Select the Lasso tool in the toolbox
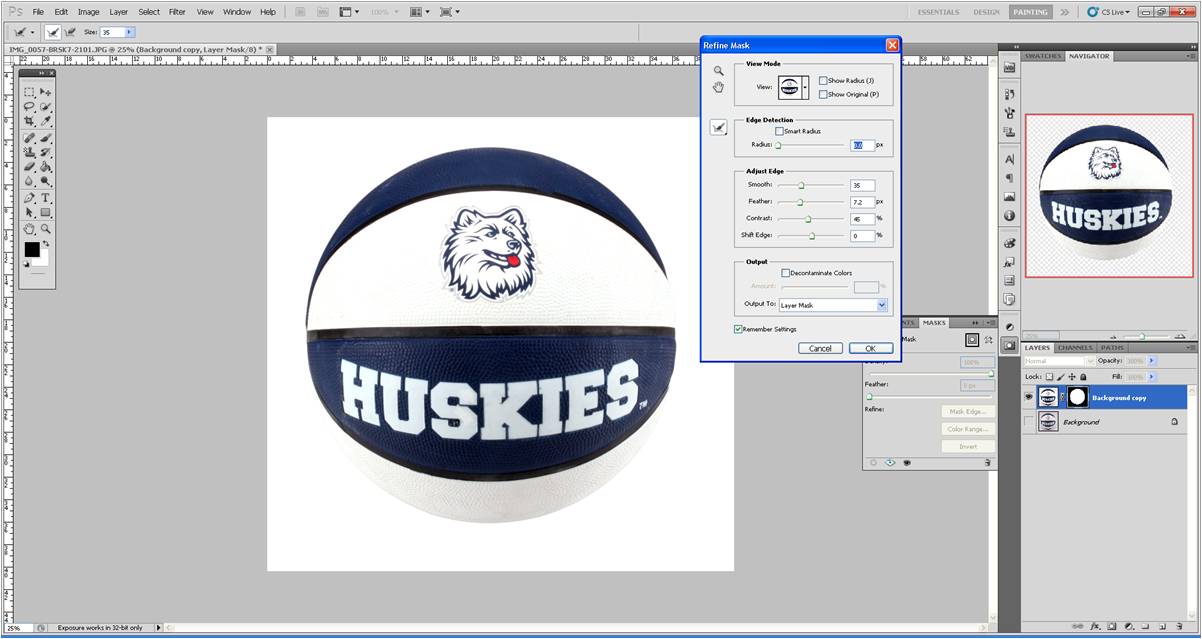This screenshot has width=1202, height=639. click(x=29, y=106)
